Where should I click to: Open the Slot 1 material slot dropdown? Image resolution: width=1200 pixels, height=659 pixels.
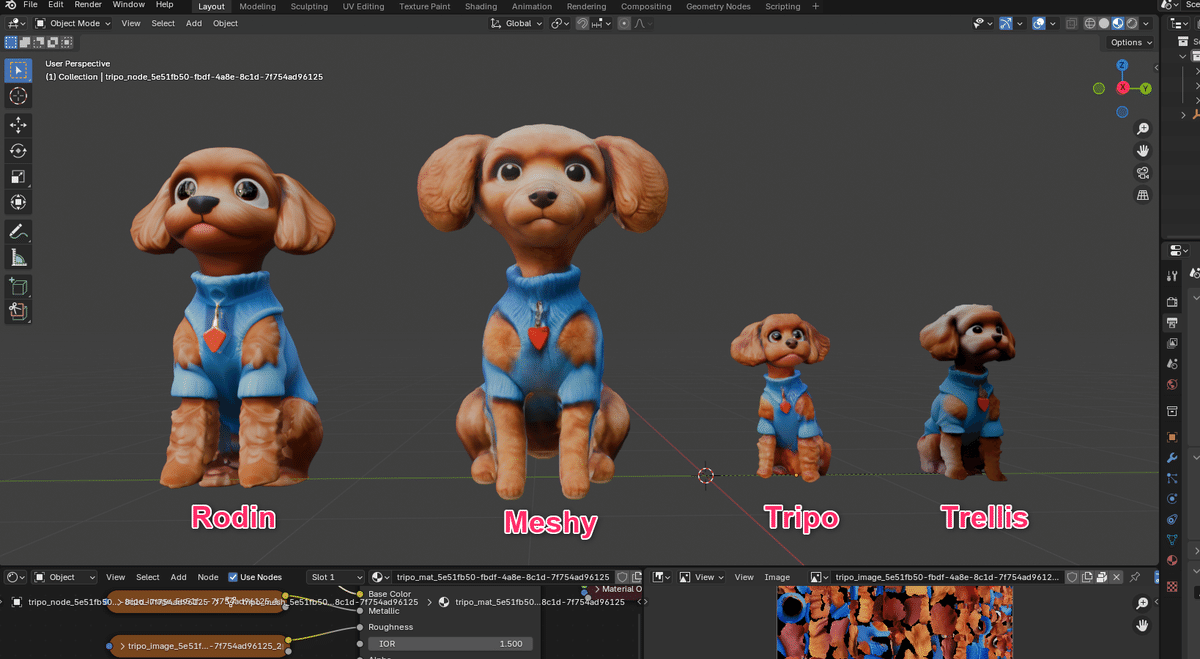coord(336,577)
